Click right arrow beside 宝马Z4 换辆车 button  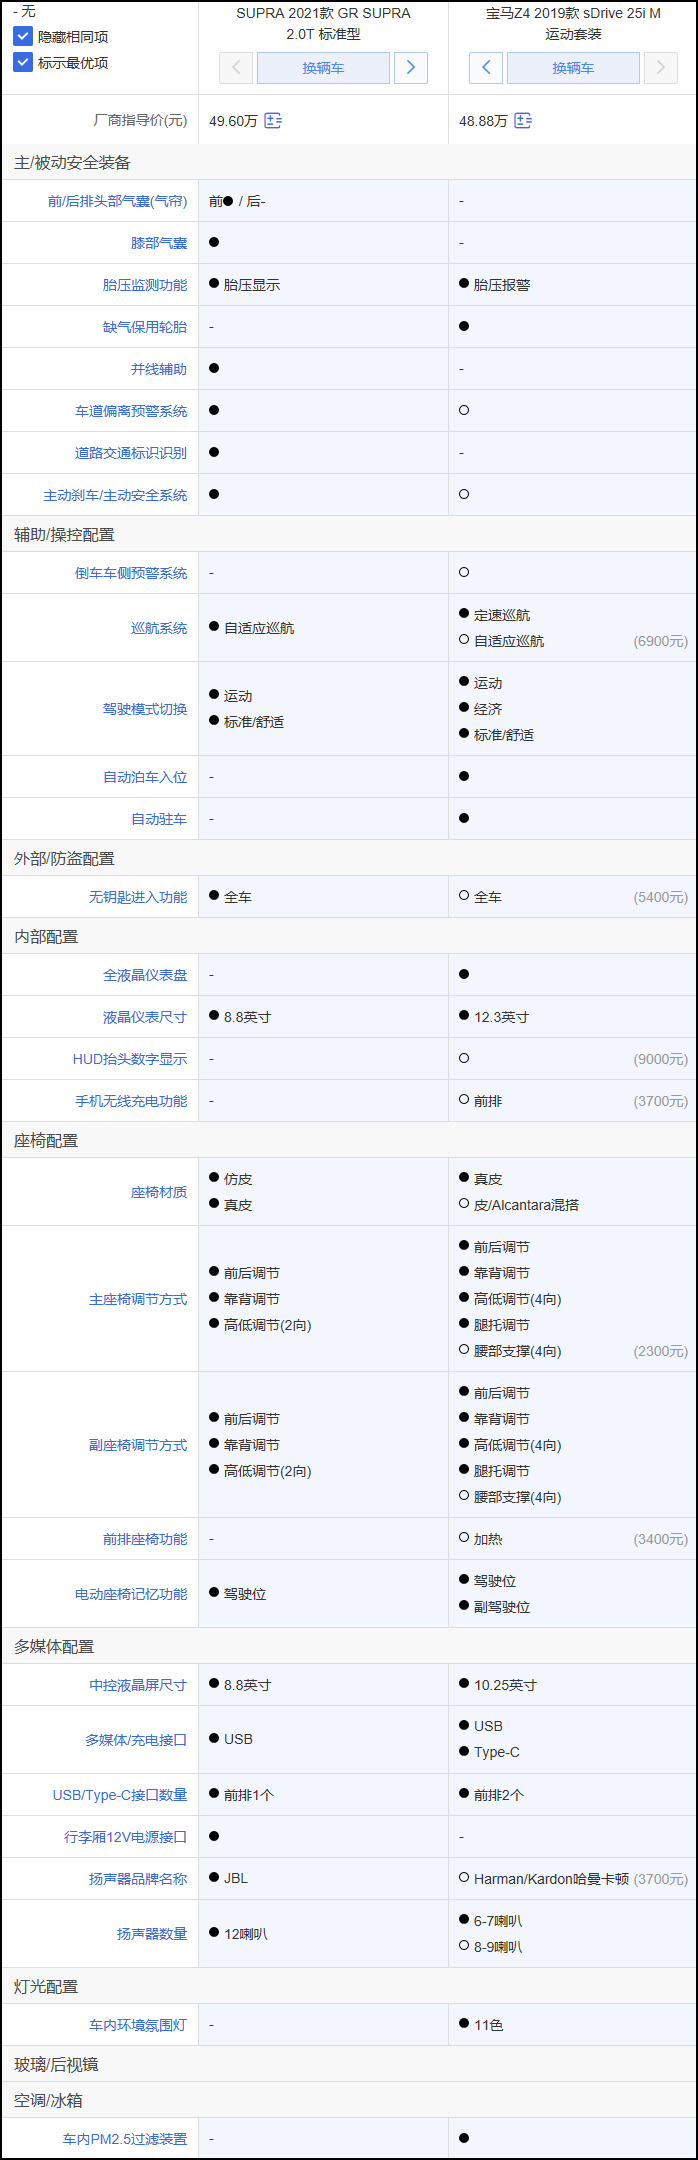660,68
